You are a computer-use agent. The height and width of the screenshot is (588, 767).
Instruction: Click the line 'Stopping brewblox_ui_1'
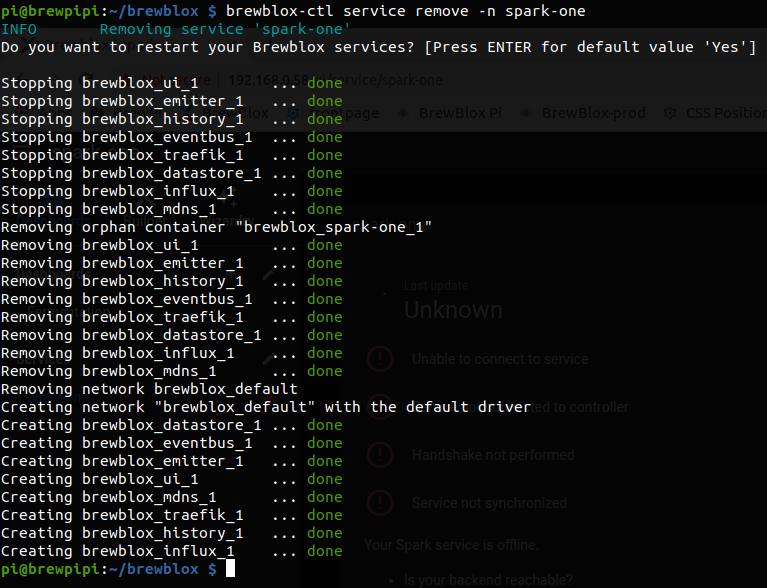point(172,83)
